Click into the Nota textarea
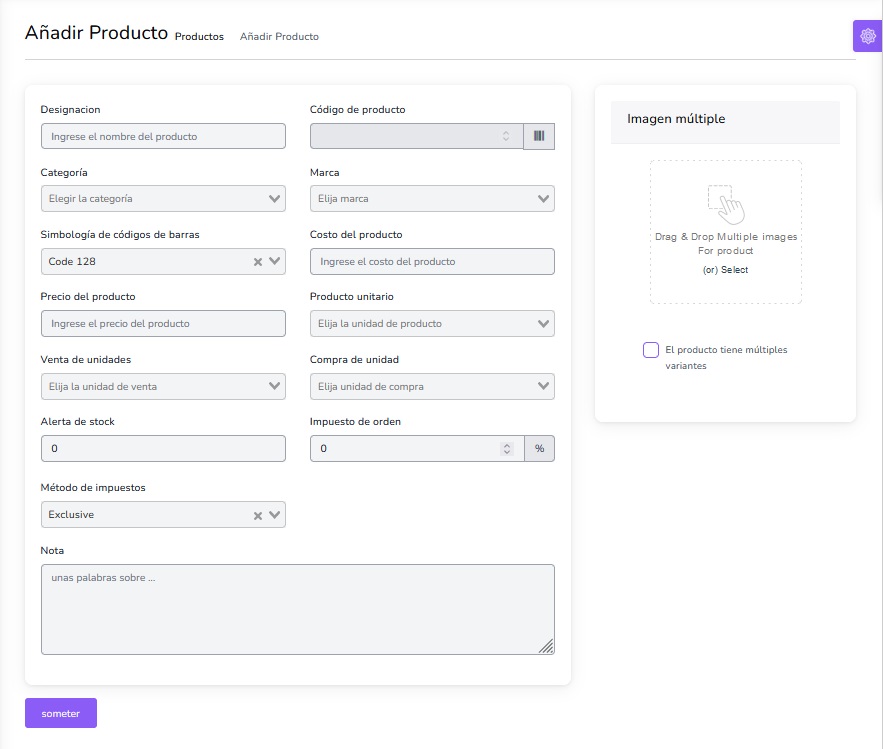This screenshot has height=749, width=883. pyautogui.click(x=298, y=609)
